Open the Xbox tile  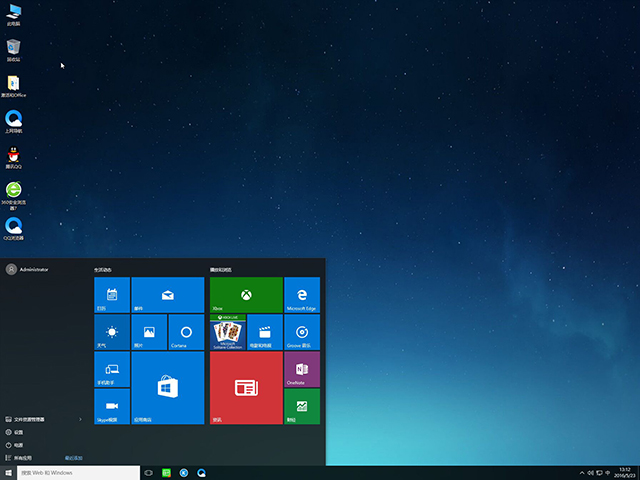tap(246, 295)
